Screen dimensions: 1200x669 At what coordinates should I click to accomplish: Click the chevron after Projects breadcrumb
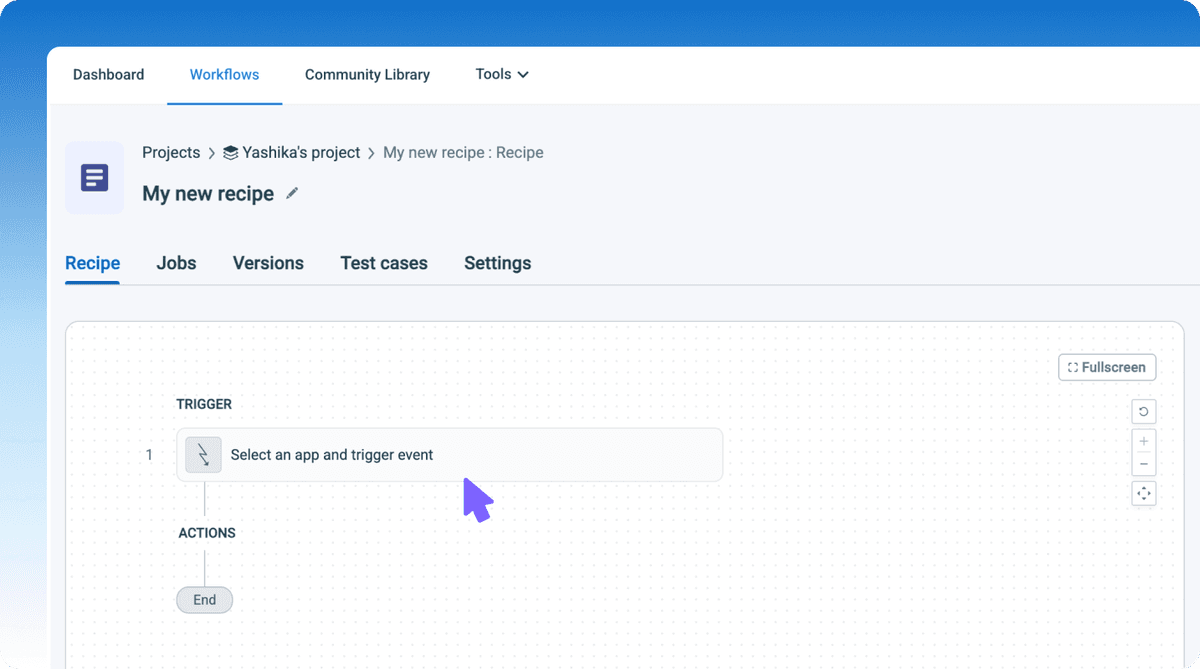pyautogui.click(x=211, y=152)
